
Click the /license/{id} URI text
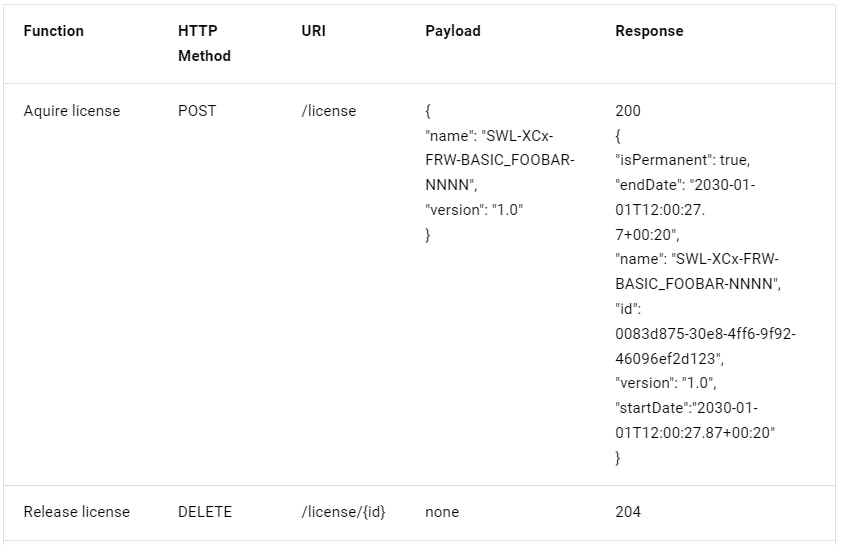(343, 512)
